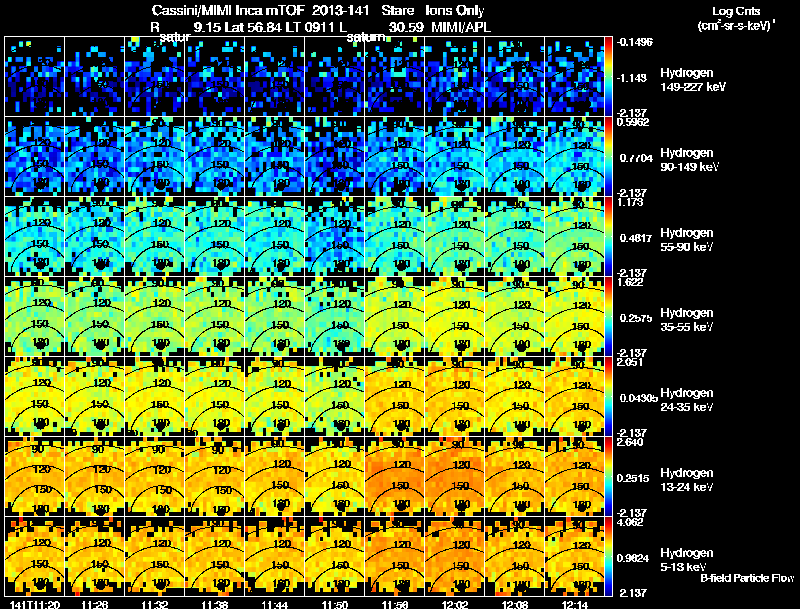Select 149-227 keV panel at 12:08
The image size is (800, 609).
tap(515, 77)
